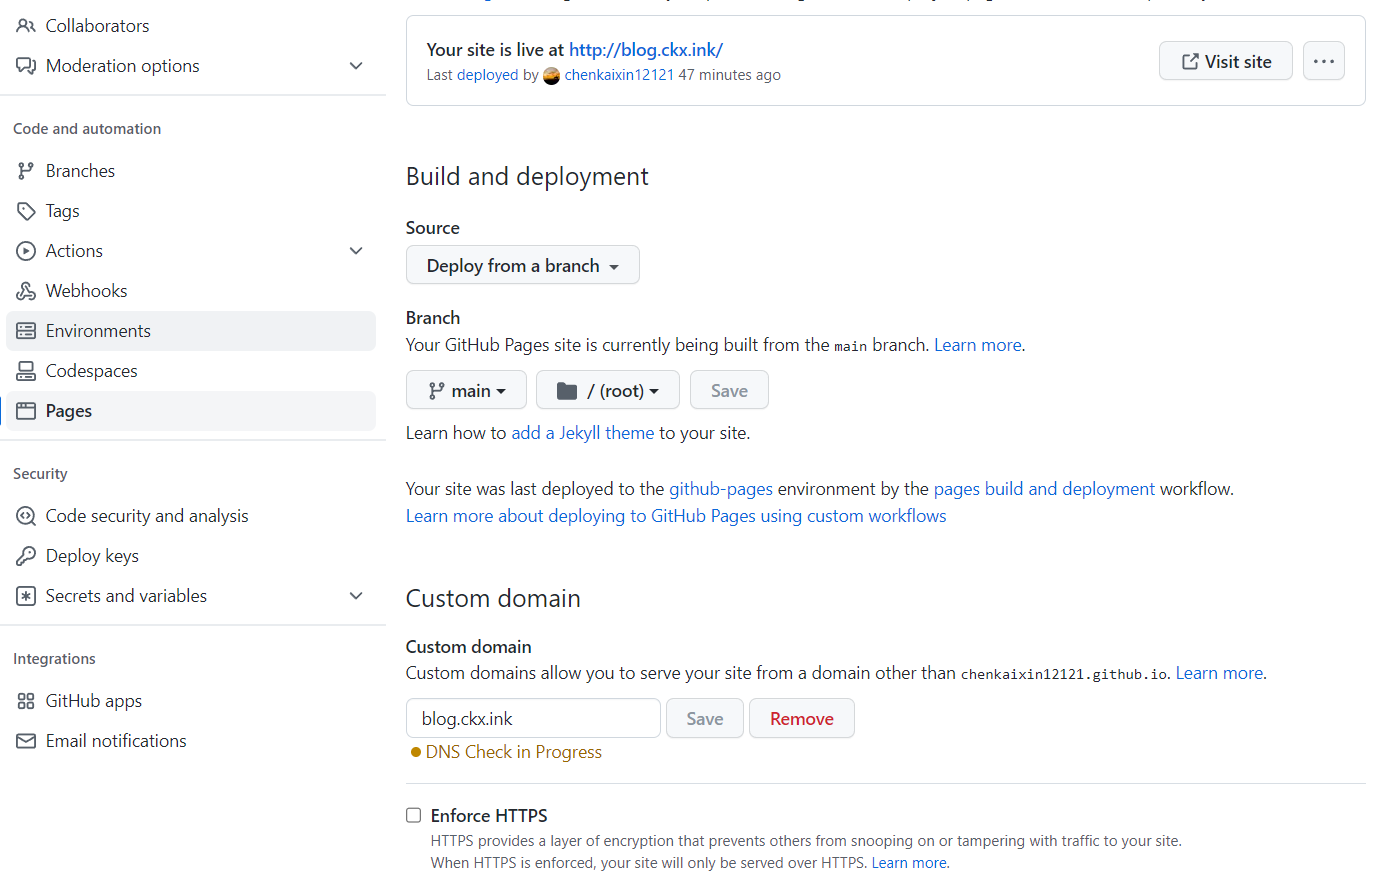Click the Tags icon in sidebar

[26, 211]
